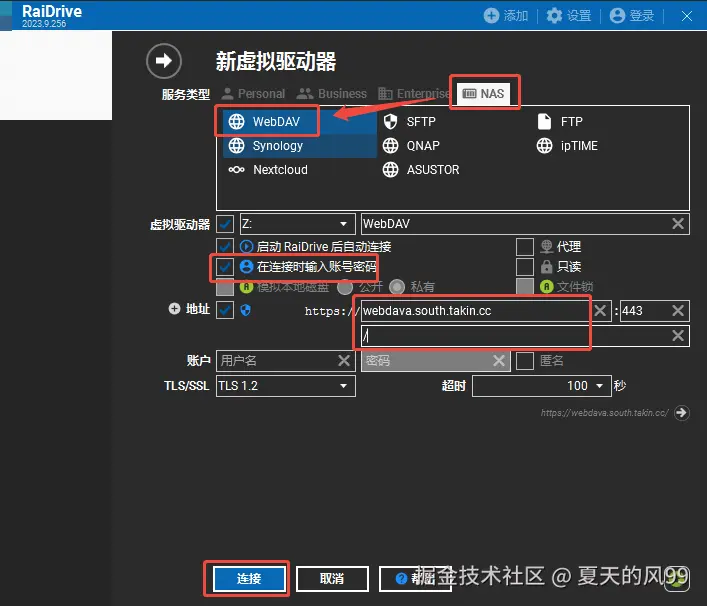Open the TLS 1.2 version dropdown
The height and width of the screenshot is (606, 707).
286,386
